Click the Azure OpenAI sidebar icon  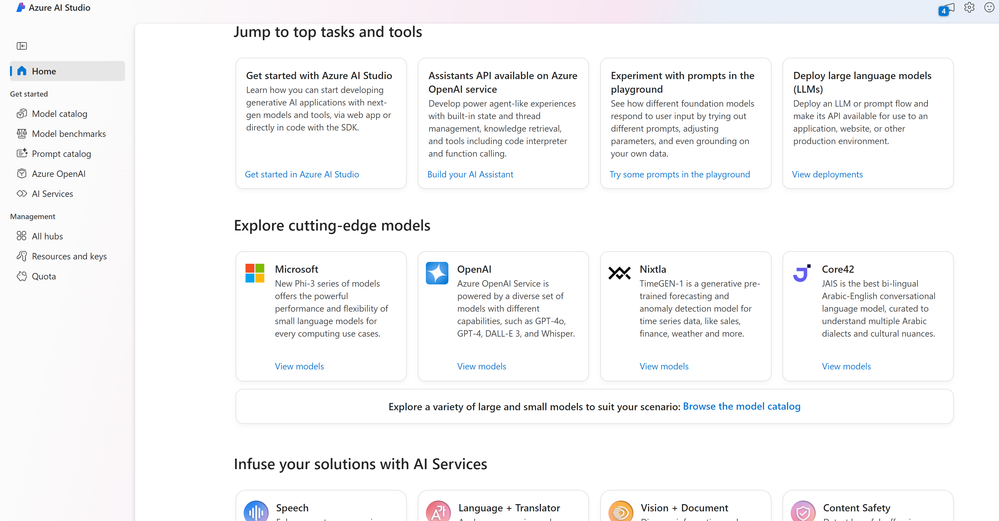pos(22,173)
